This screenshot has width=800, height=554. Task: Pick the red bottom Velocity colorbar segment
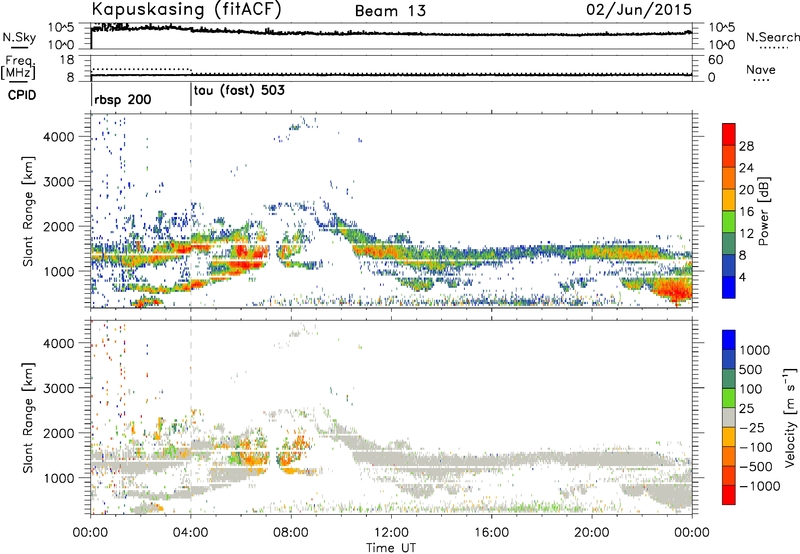[729, 495]
